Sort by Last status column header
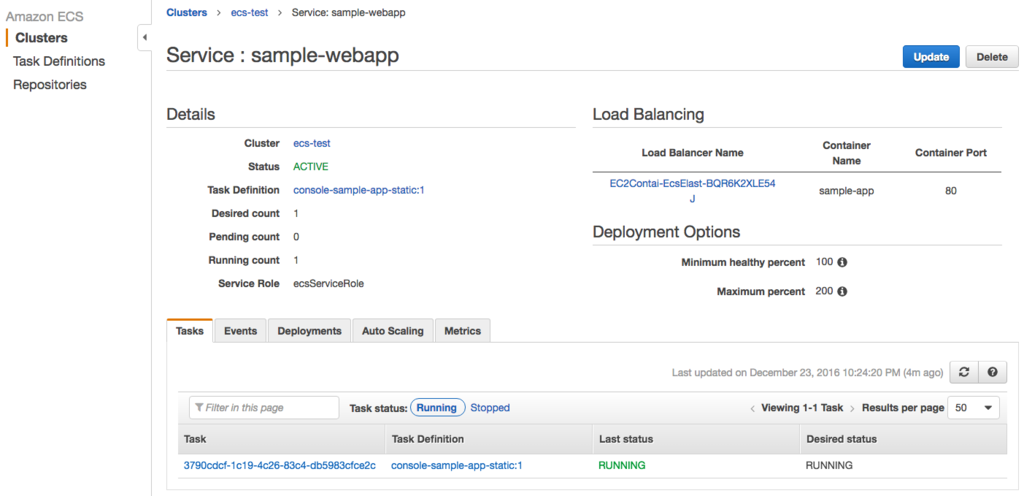Image resolution: width=1024 pixels, height=496 pixels. (x=696, y=439)
